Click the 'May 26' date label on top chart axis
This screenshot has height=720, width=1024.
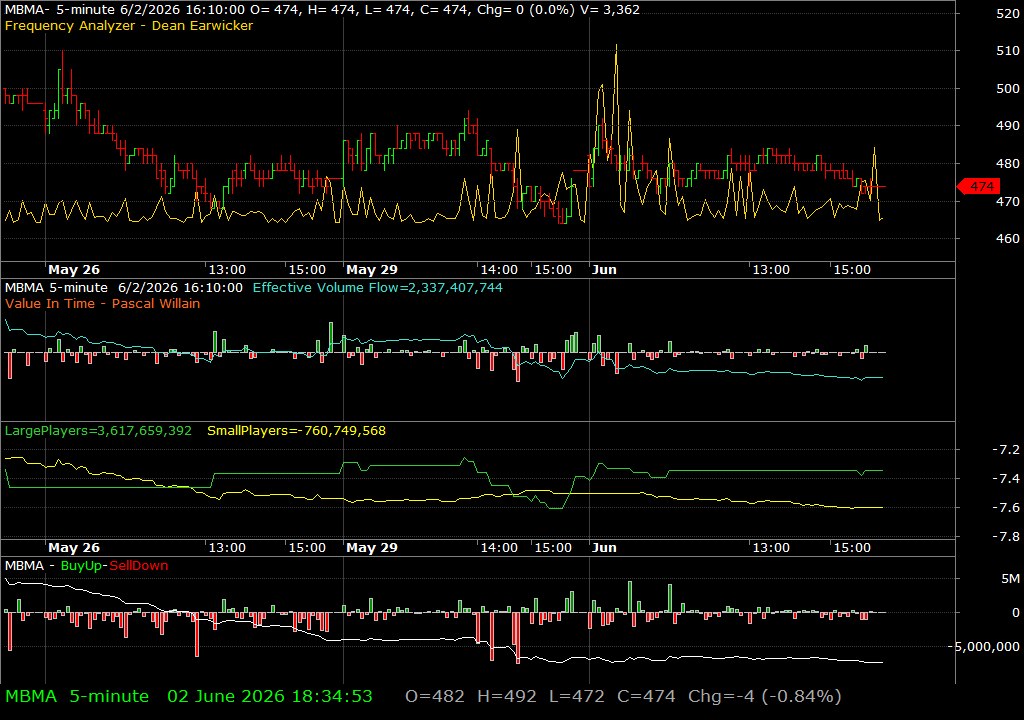point(74,270)
